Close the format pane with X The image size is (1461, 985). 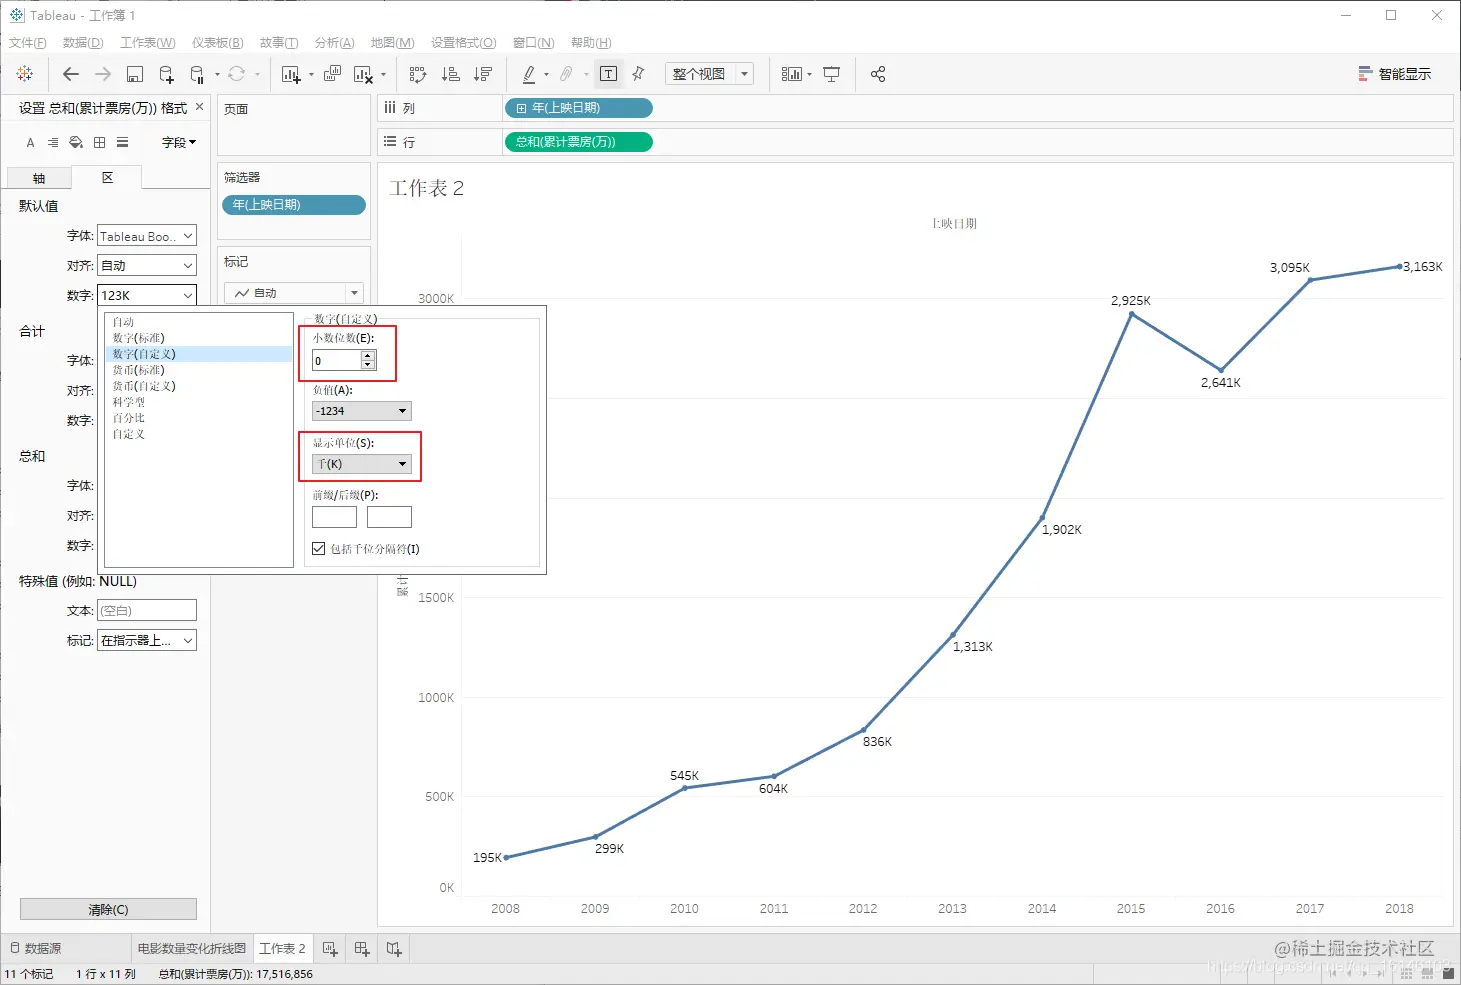pyautogui.click(x=199, y=107)
